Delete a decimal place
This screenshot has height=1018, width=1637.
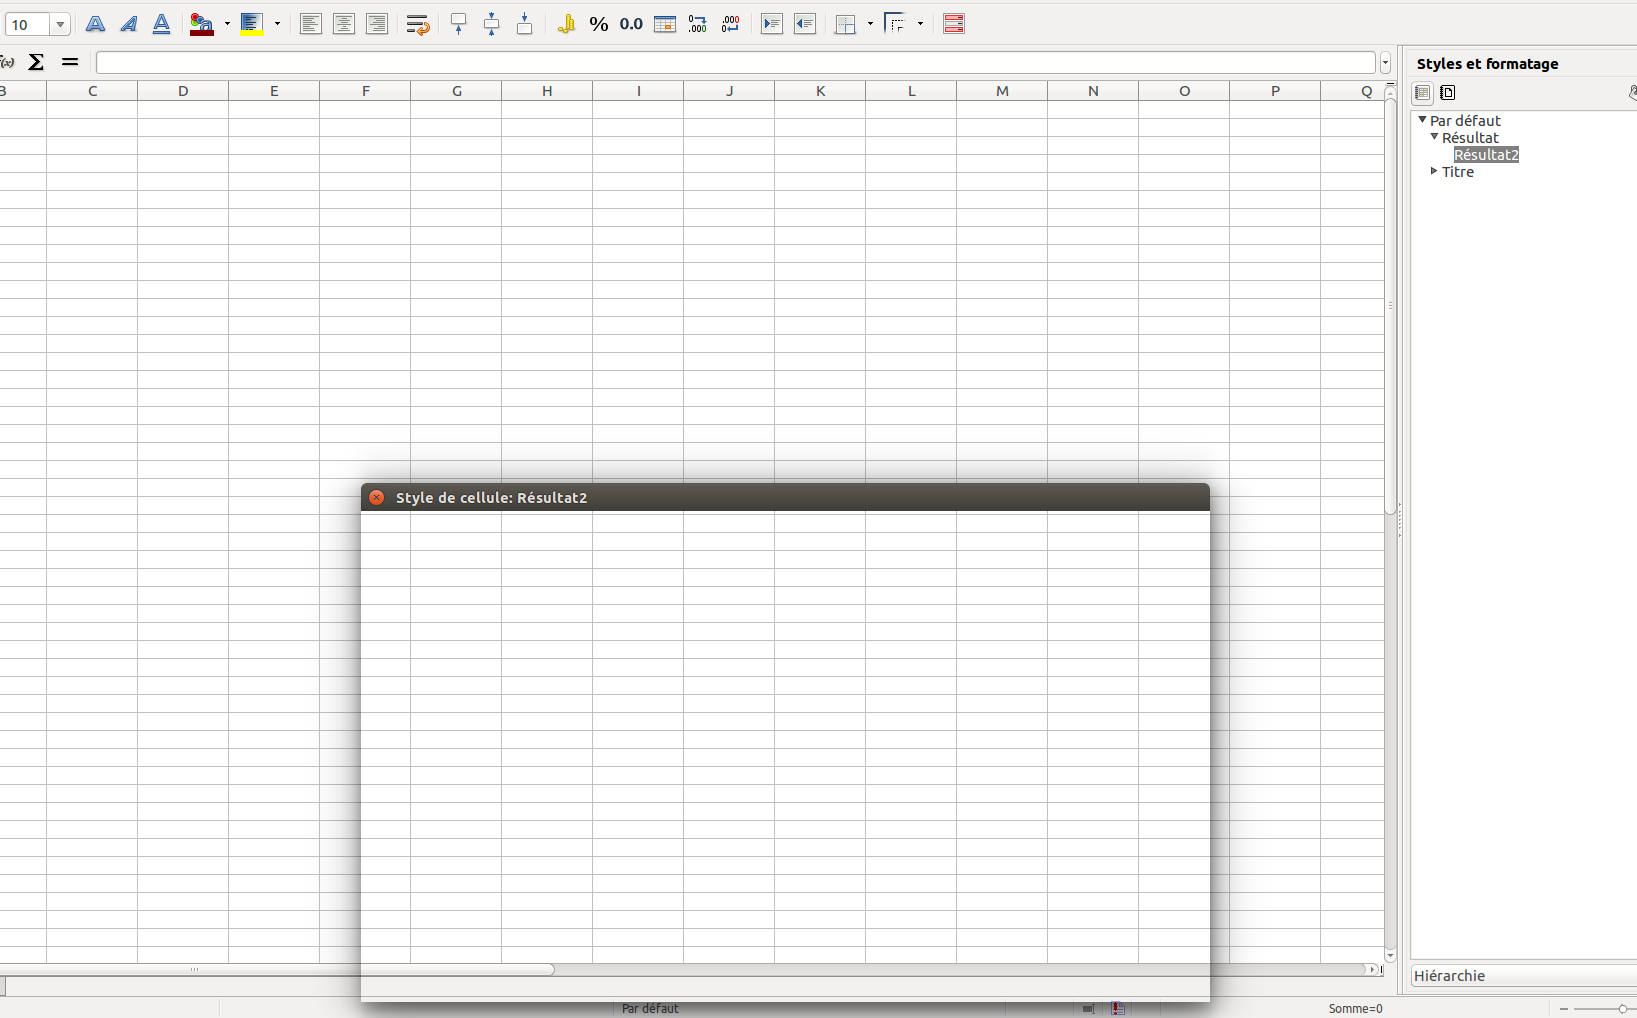[x=731, y=24]
